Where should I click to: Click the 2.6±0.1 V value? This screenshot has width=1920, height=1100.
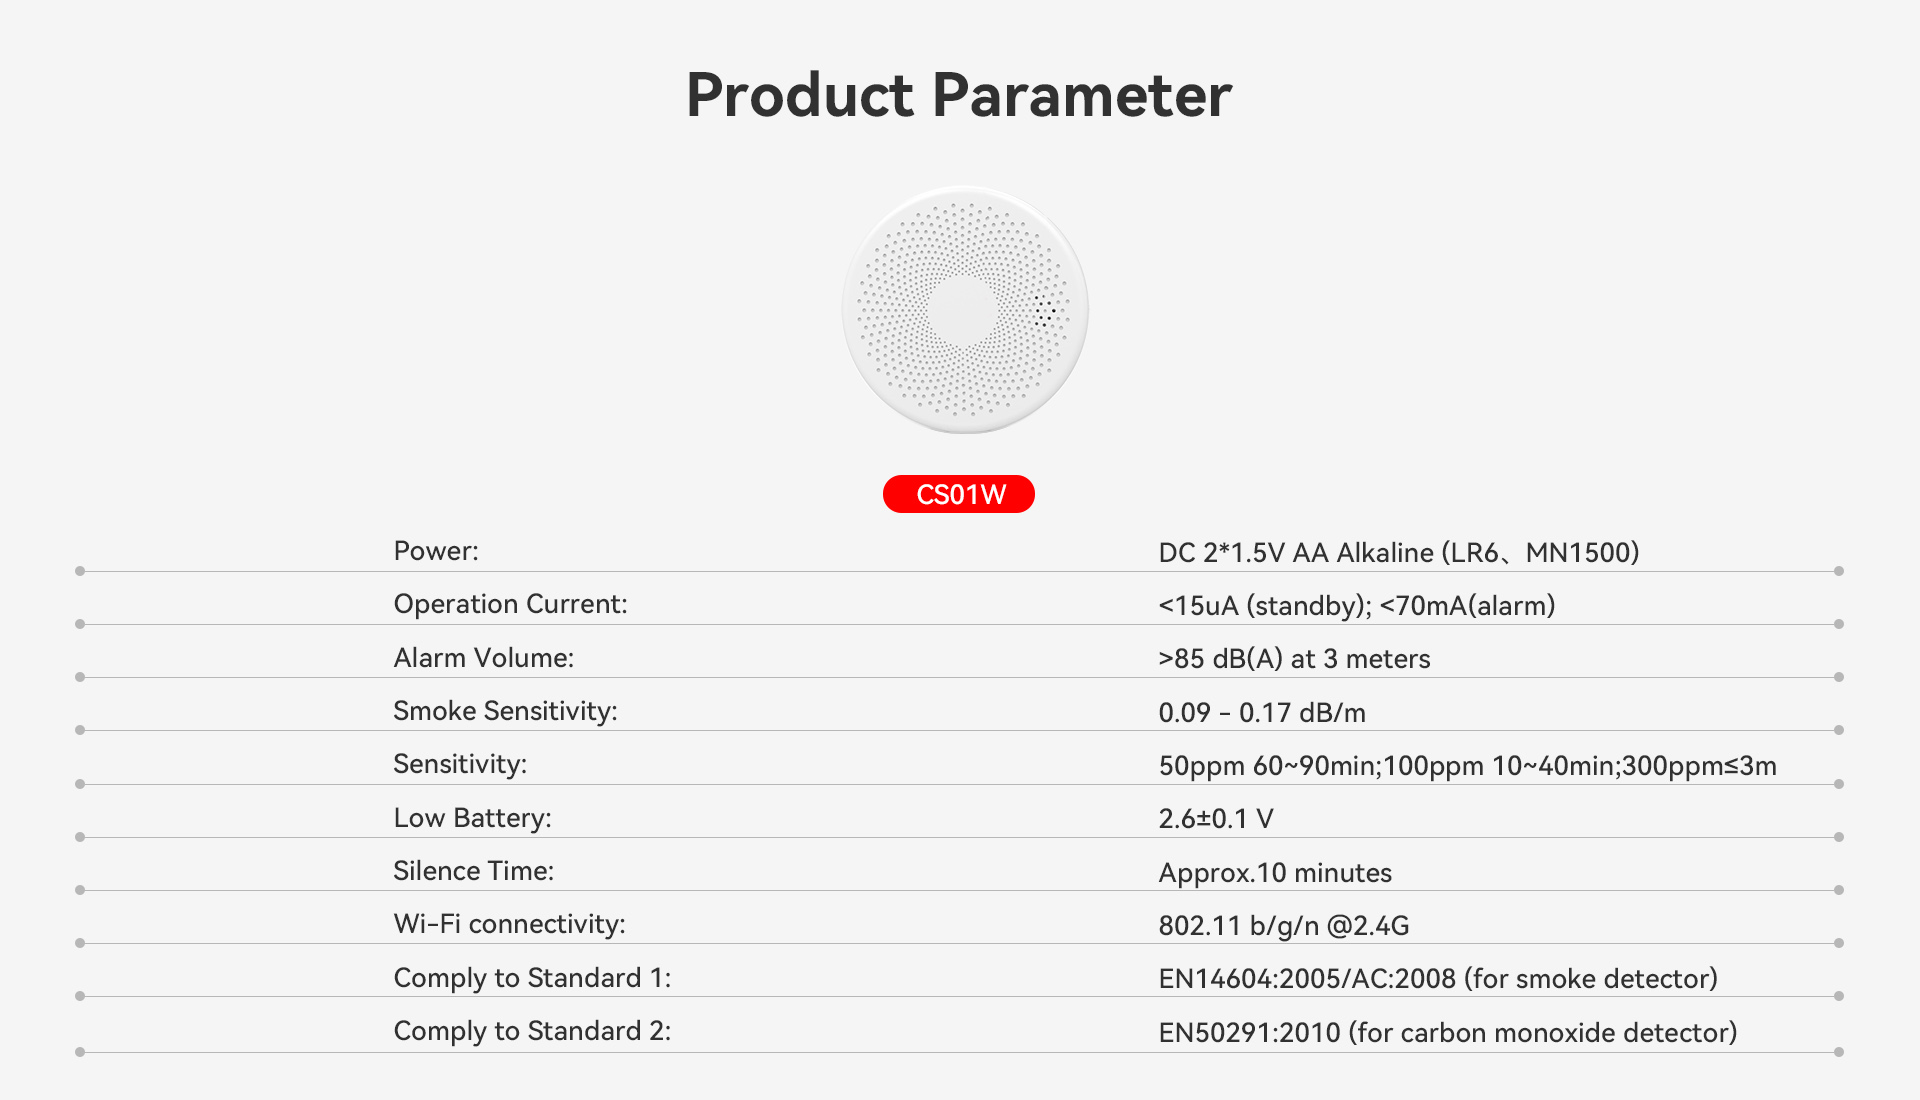point(1215,818)
